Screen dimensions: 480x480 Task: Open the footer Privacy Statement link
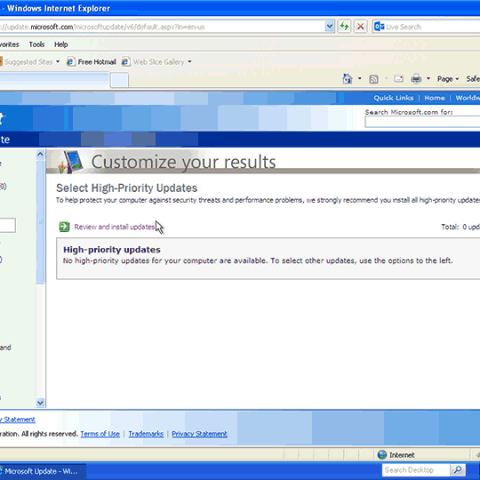[x=199, y=434]
